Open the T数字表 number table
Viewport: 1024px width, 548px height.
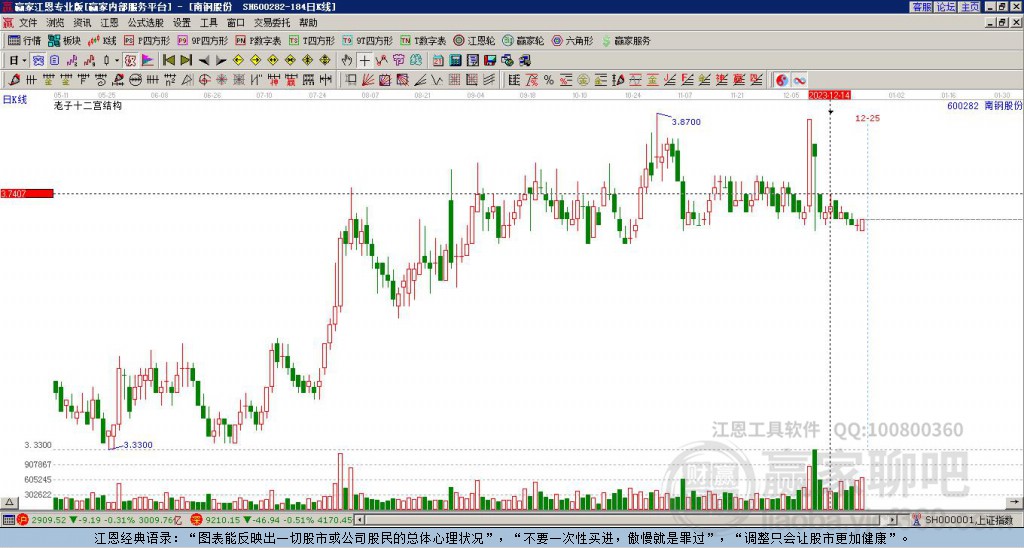[x=423, y=40]
